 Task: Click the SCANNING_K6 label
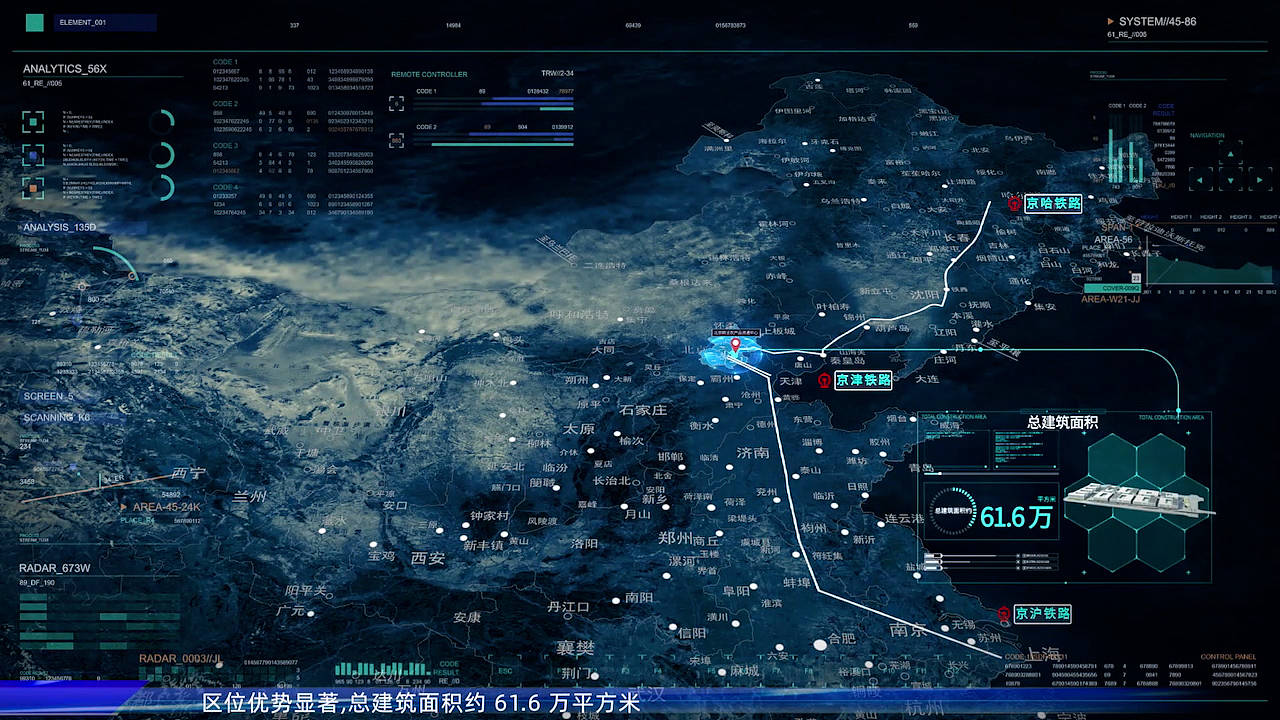point(56,417)
